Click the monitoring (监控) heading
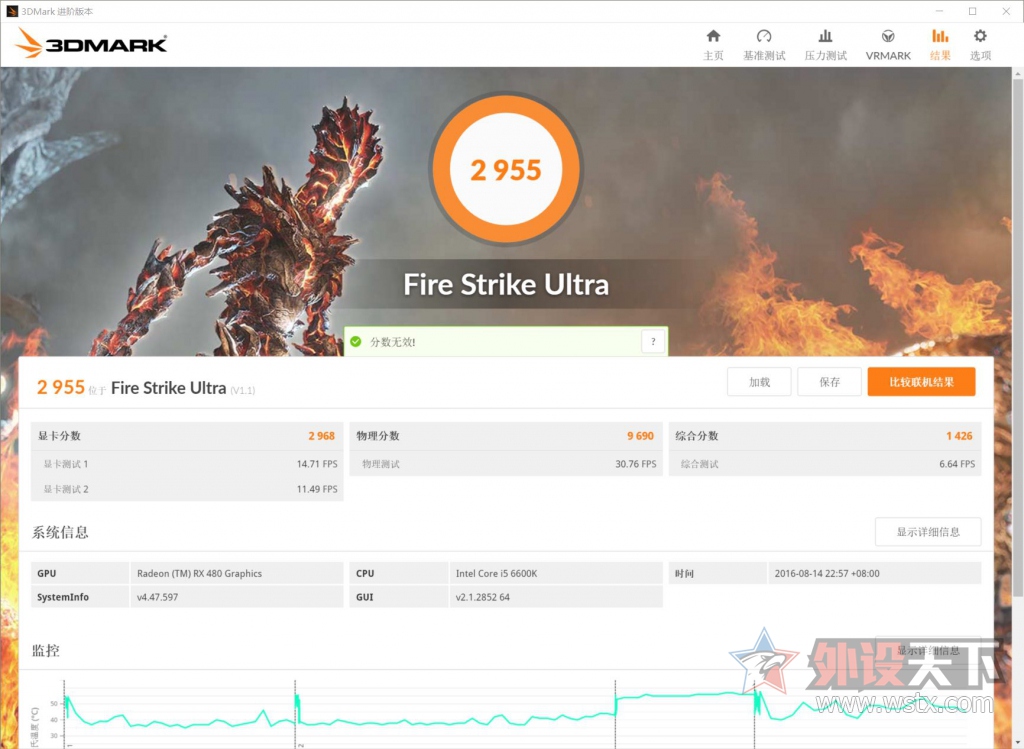Viewport: 1024px width, 749px height. [46, 650]
